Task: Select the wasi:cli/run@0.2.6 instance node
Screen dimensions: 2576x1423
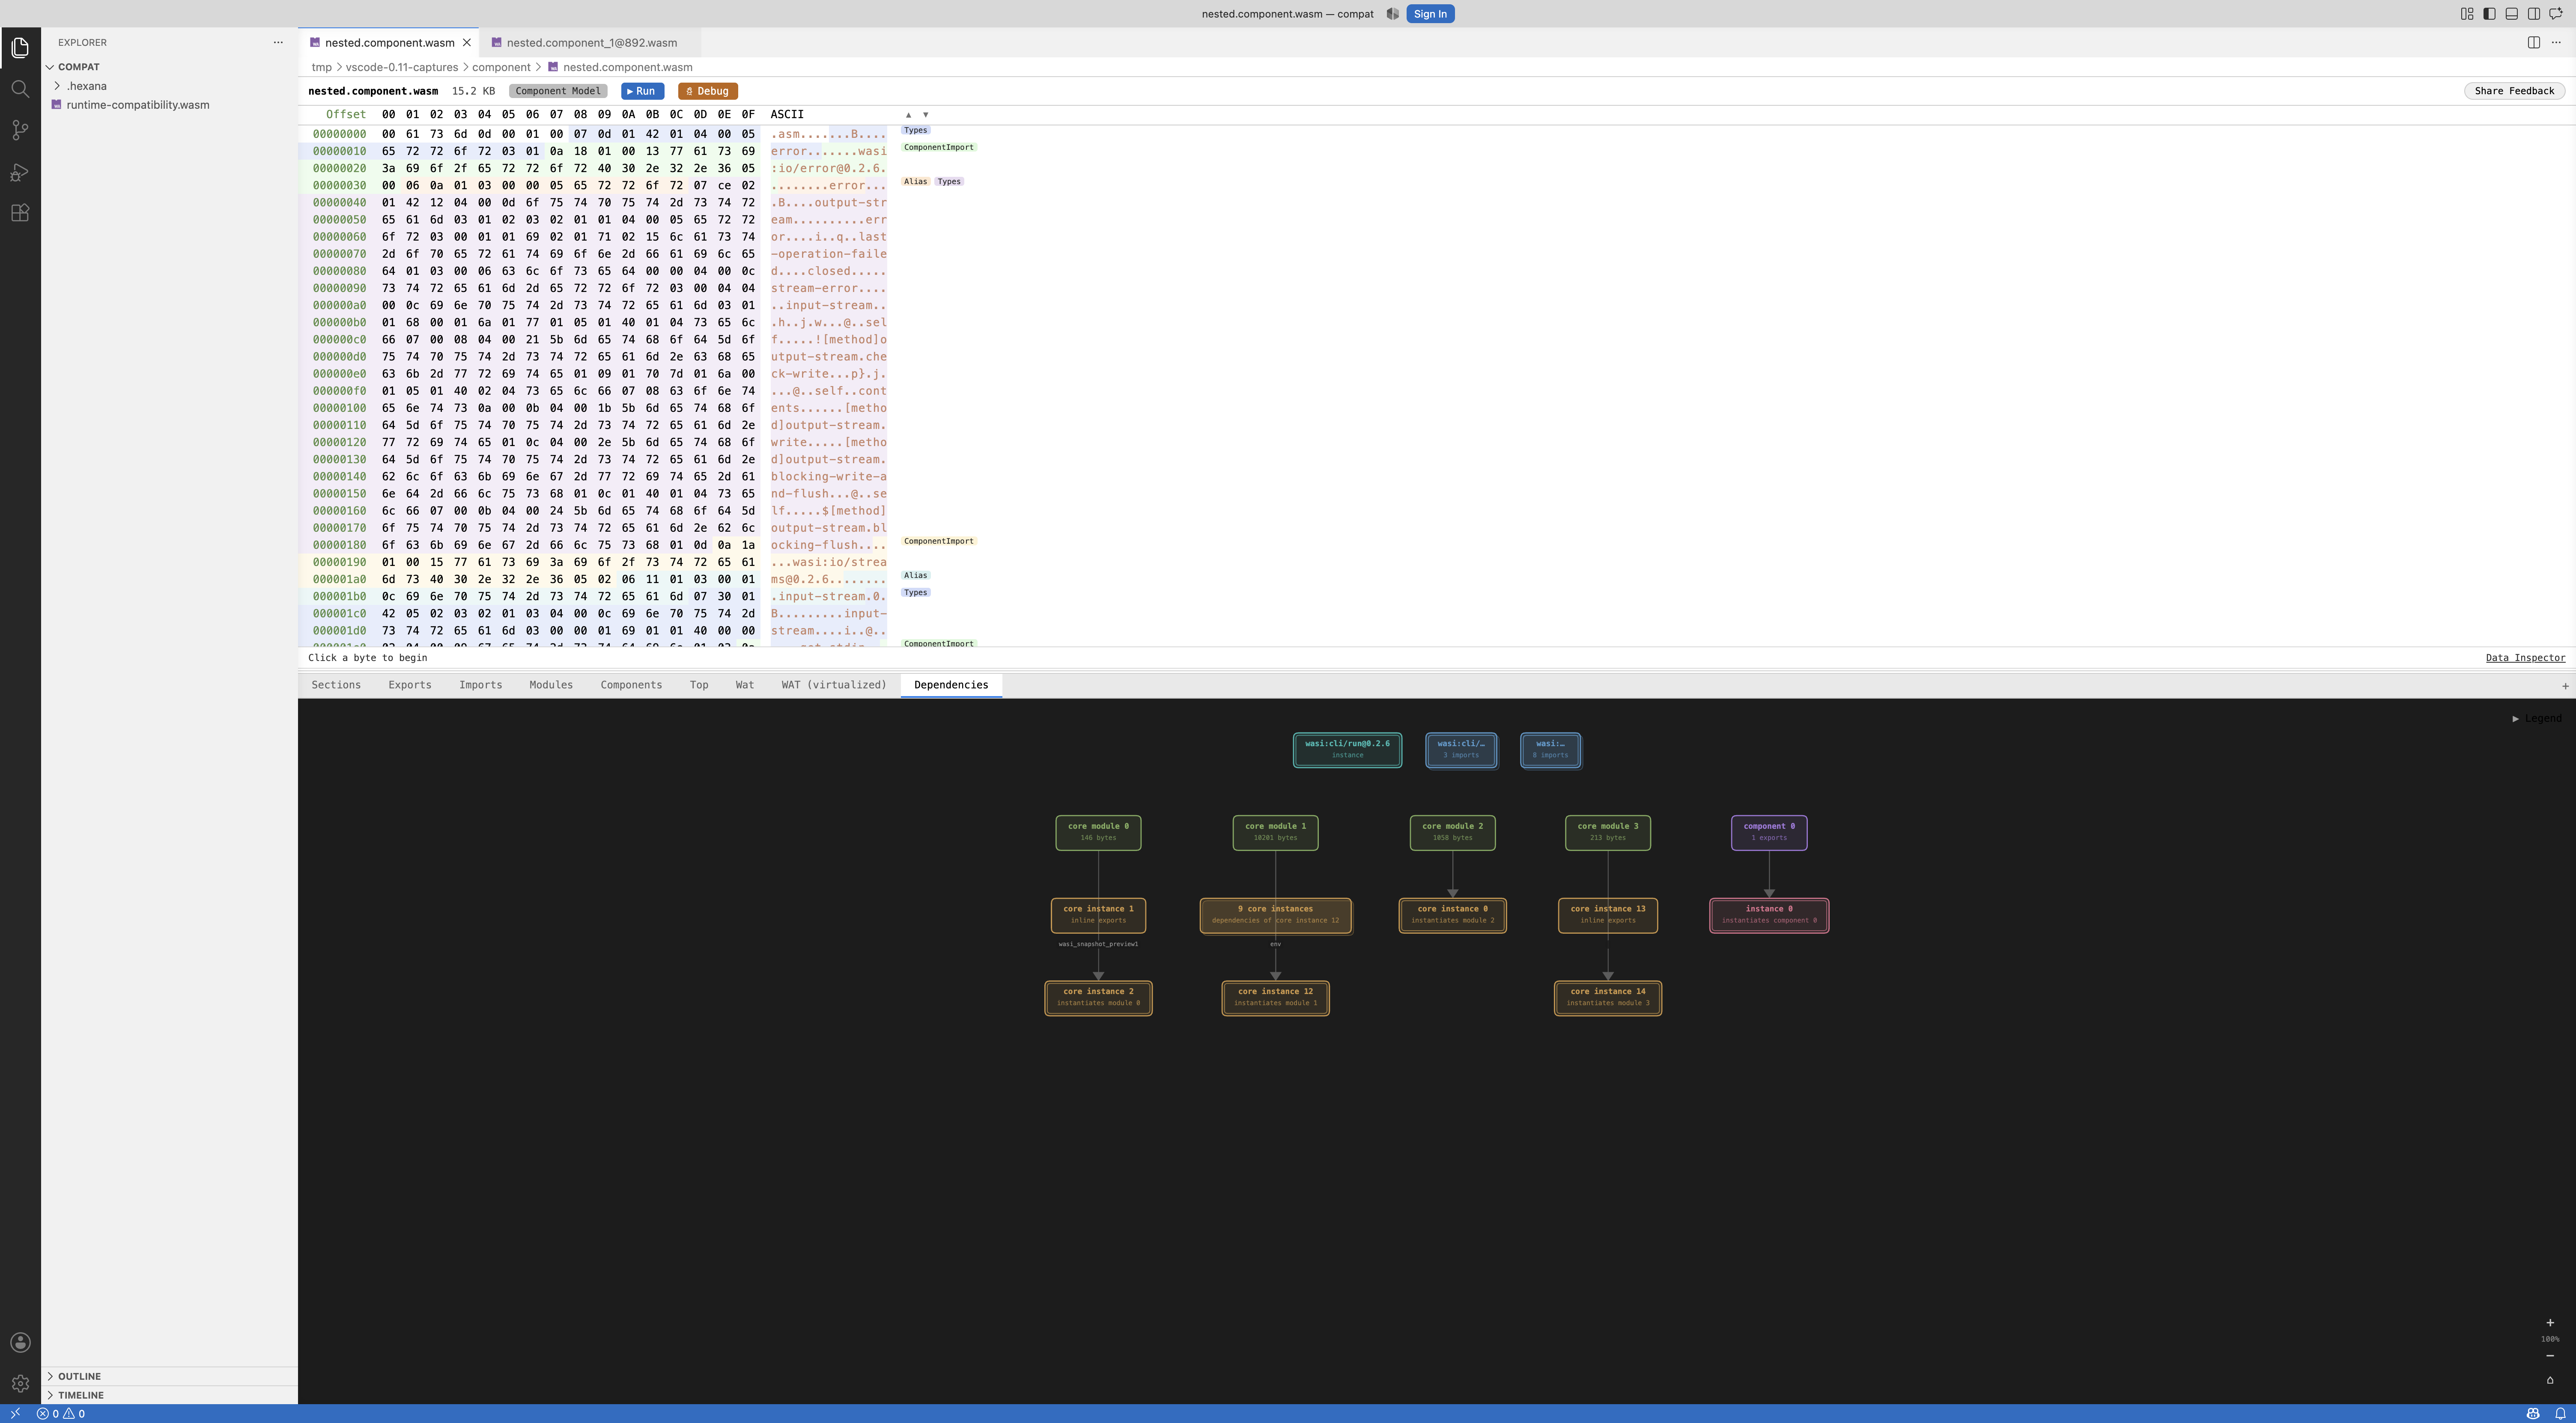Action: [1347, 750]
